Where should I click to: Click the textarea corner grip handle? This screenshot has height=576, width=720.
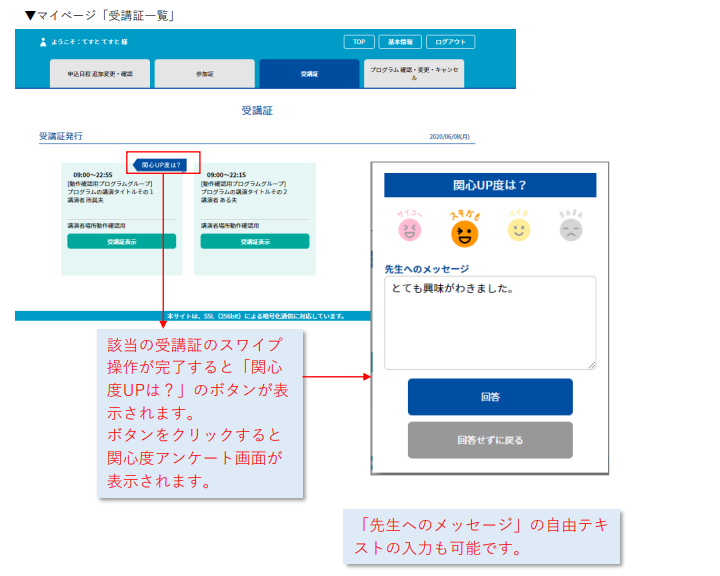coord(592,365)
